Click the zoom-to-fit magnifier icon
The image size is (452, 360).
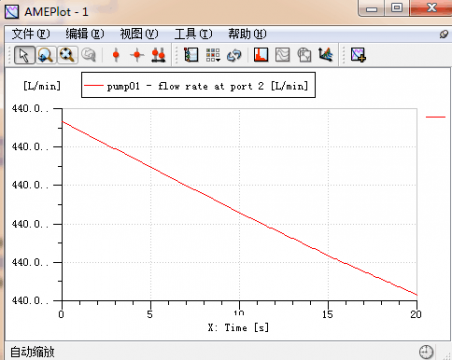[x=67, y=55]
